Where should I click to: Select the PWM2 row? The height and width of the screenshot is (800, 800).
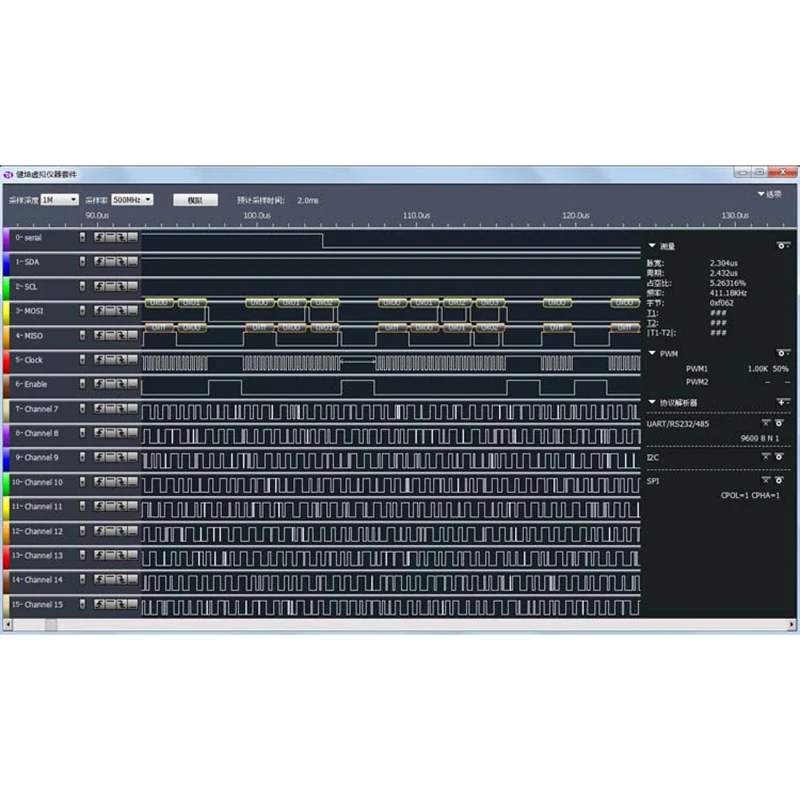tap(737, 382)
